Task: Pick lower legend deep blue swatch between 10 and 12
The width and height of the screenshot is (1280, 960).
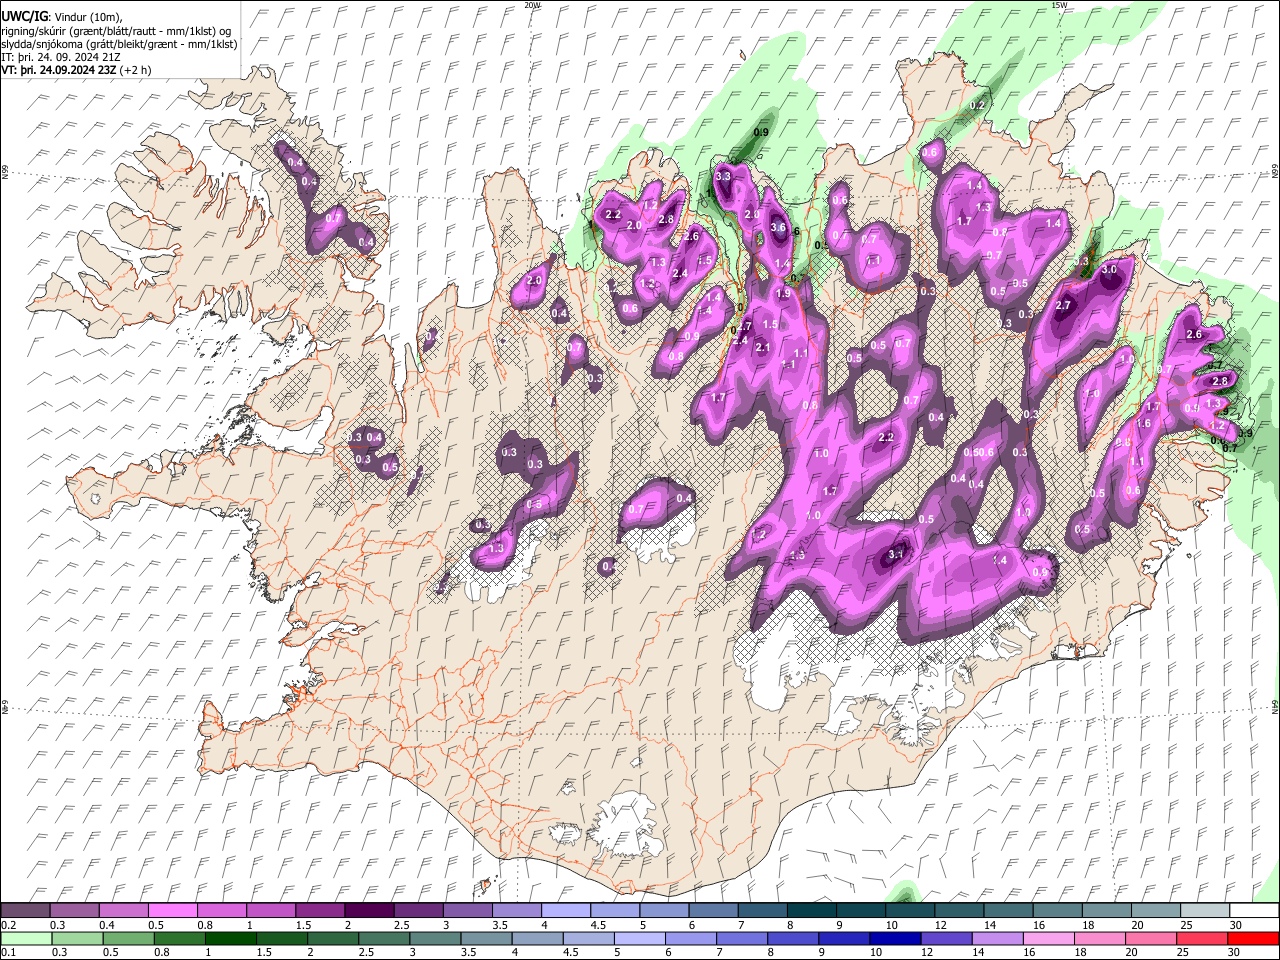Action: [895, 938]
